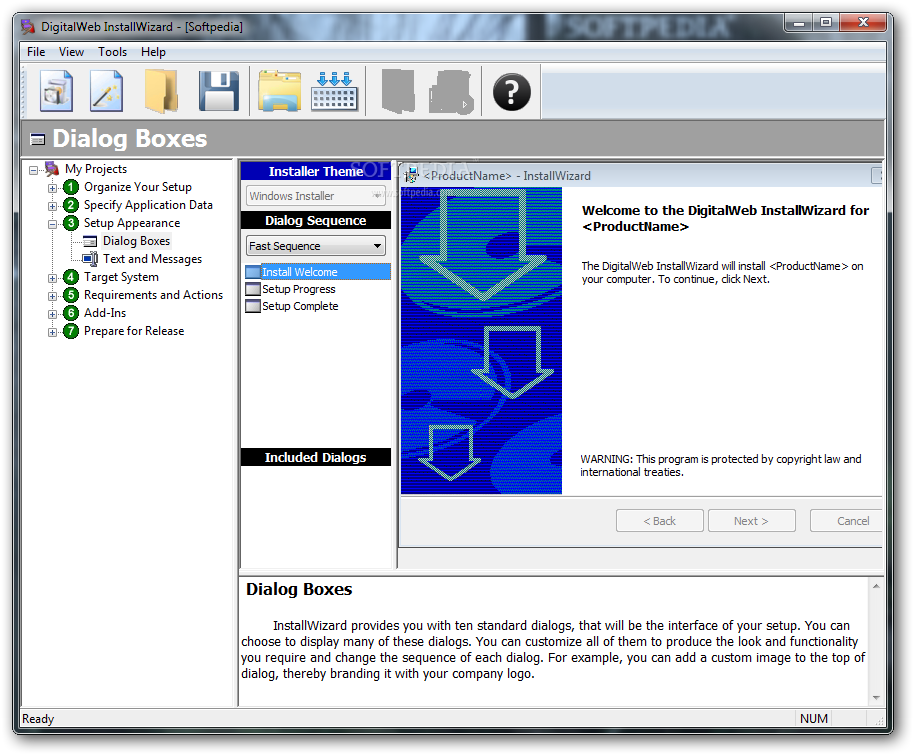Toggle the Setup Progress dialog checkbox

(x=253, y=289)
